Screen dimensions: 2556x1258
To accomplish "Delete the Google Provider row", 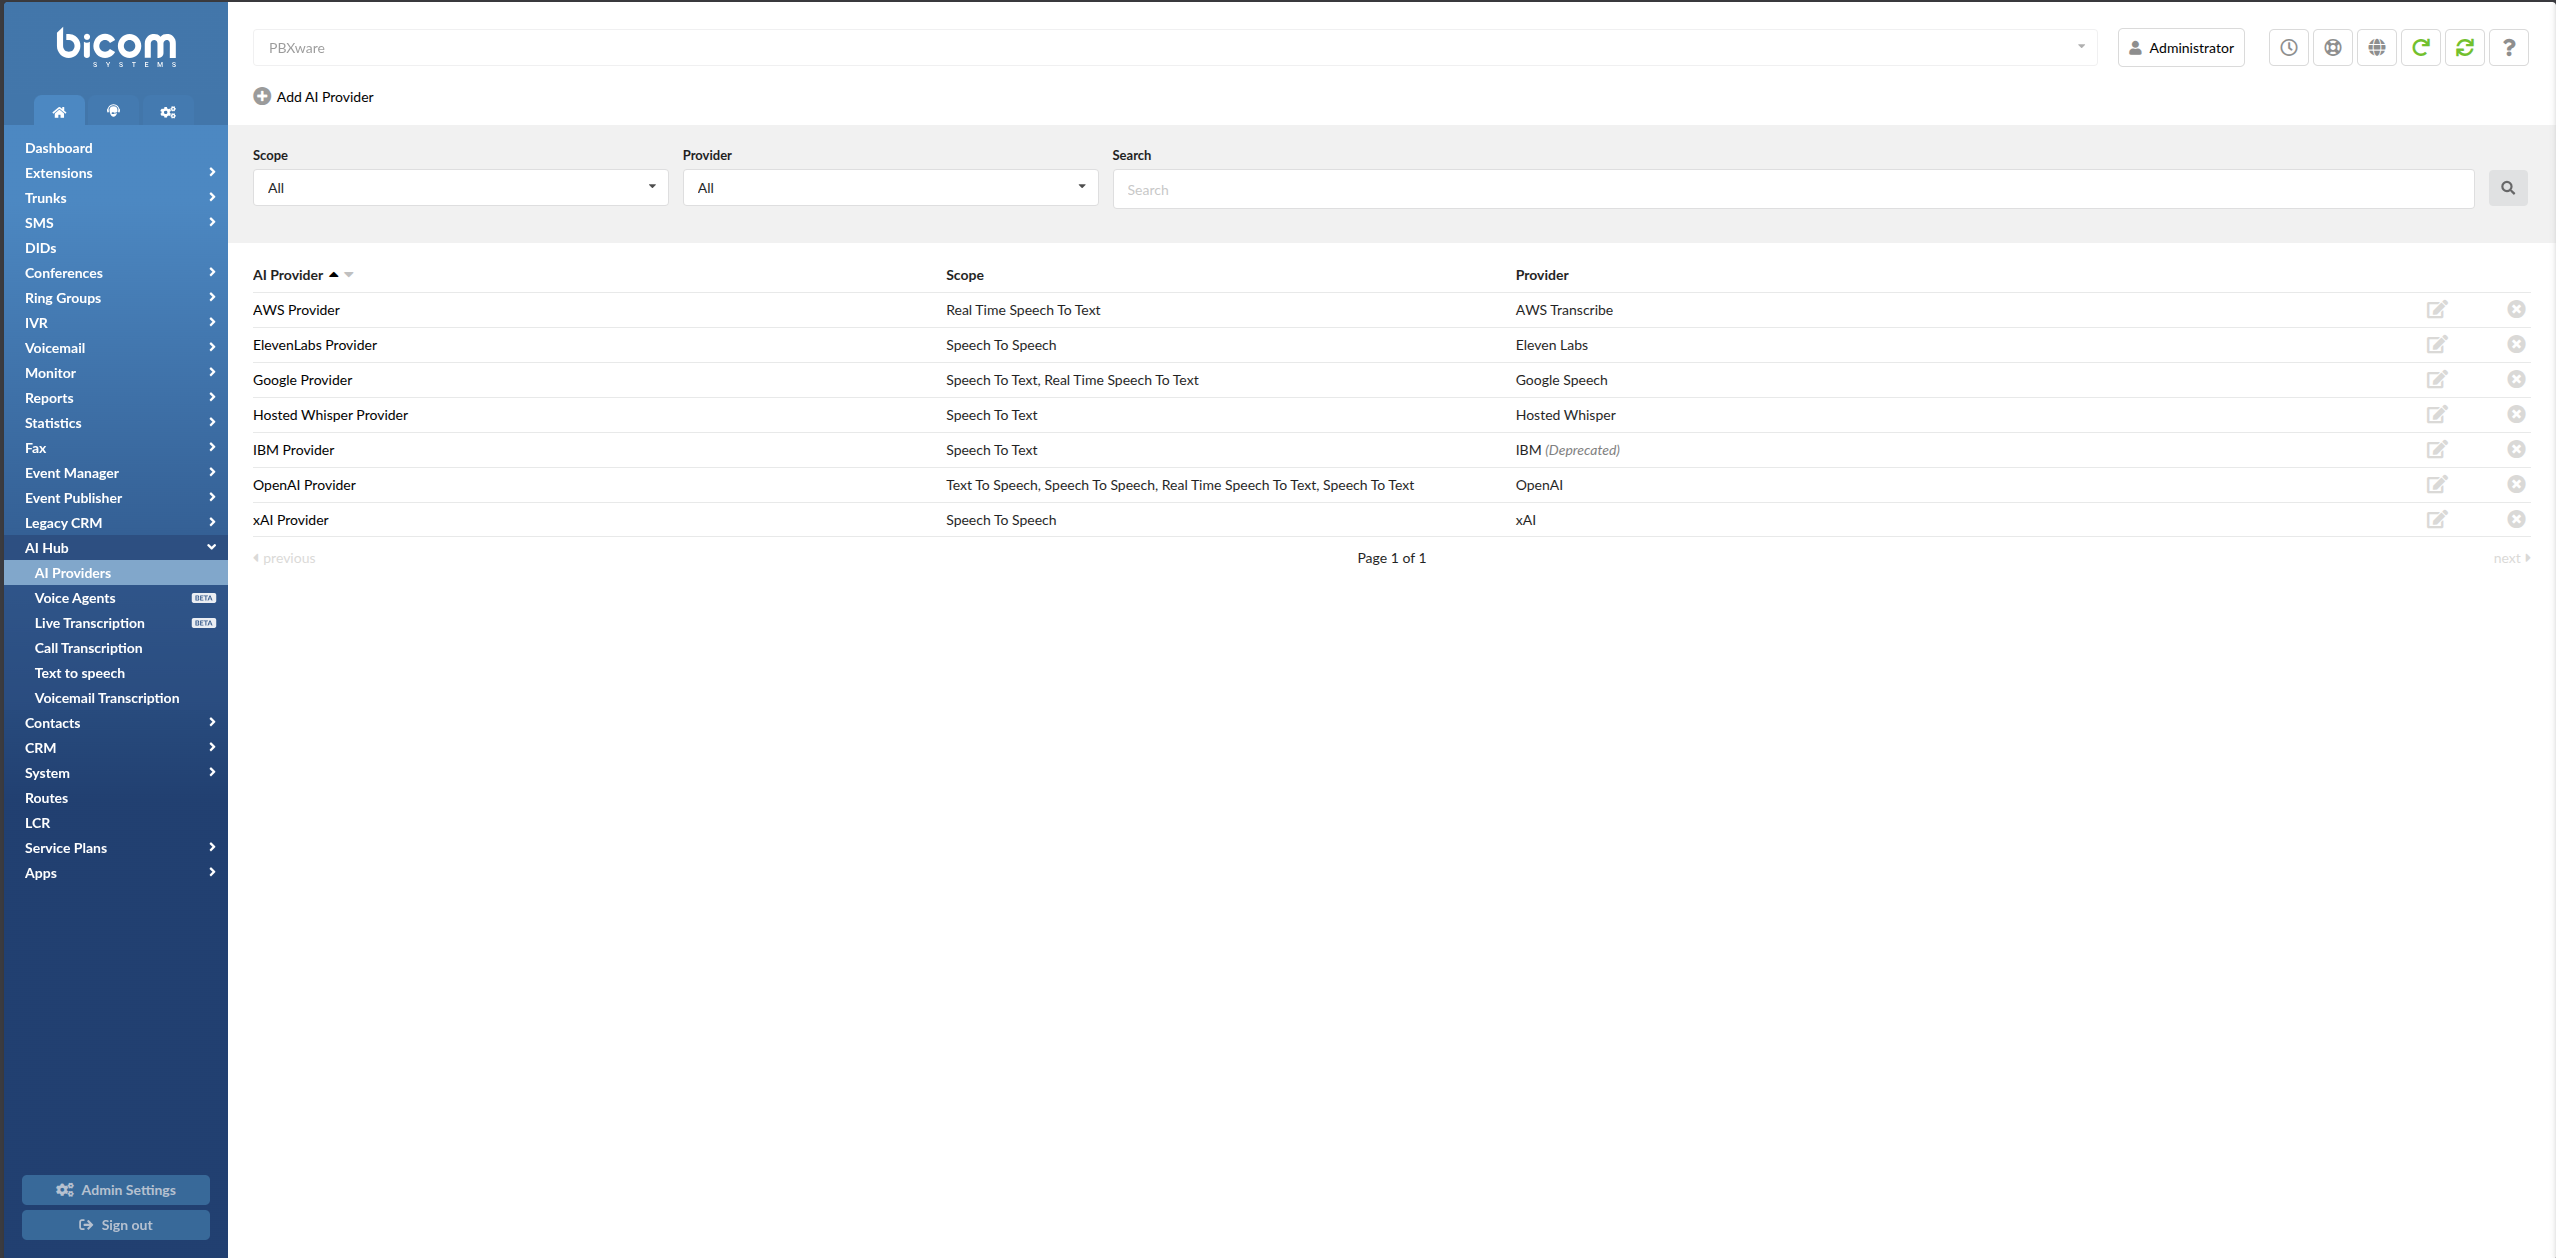I will [x=2516, y=380].
